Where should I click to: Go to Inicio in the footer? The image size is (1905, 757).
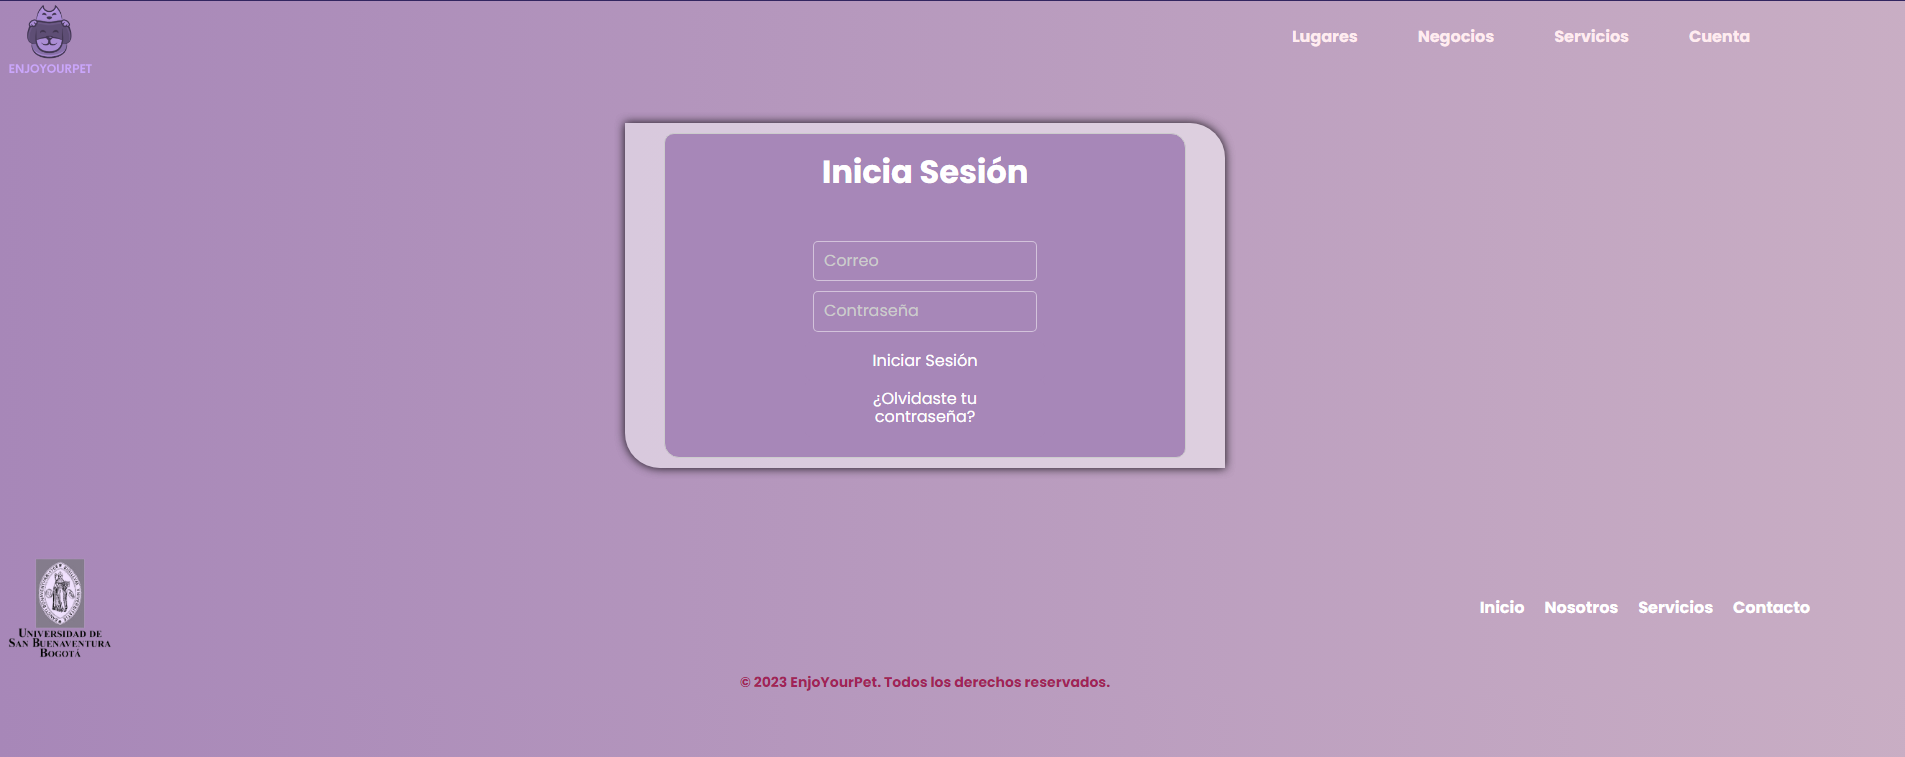(1502, 607)
